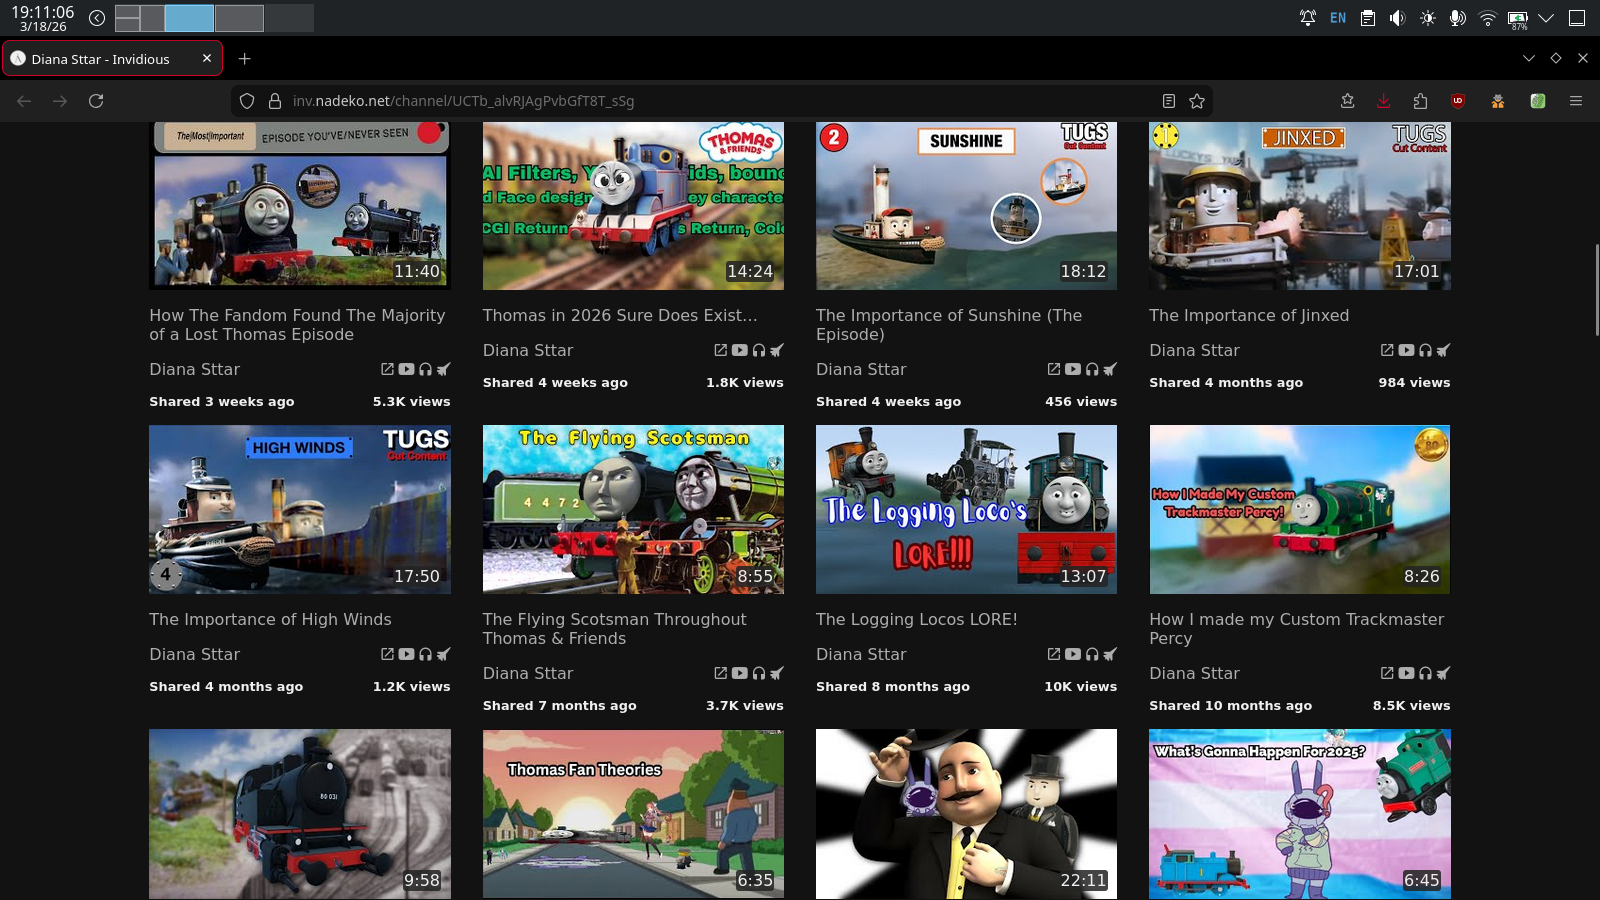The image size is (1600, 900).
Task: Play the Thomas Fan Theories thumbnail
Action: coord(633,814)
